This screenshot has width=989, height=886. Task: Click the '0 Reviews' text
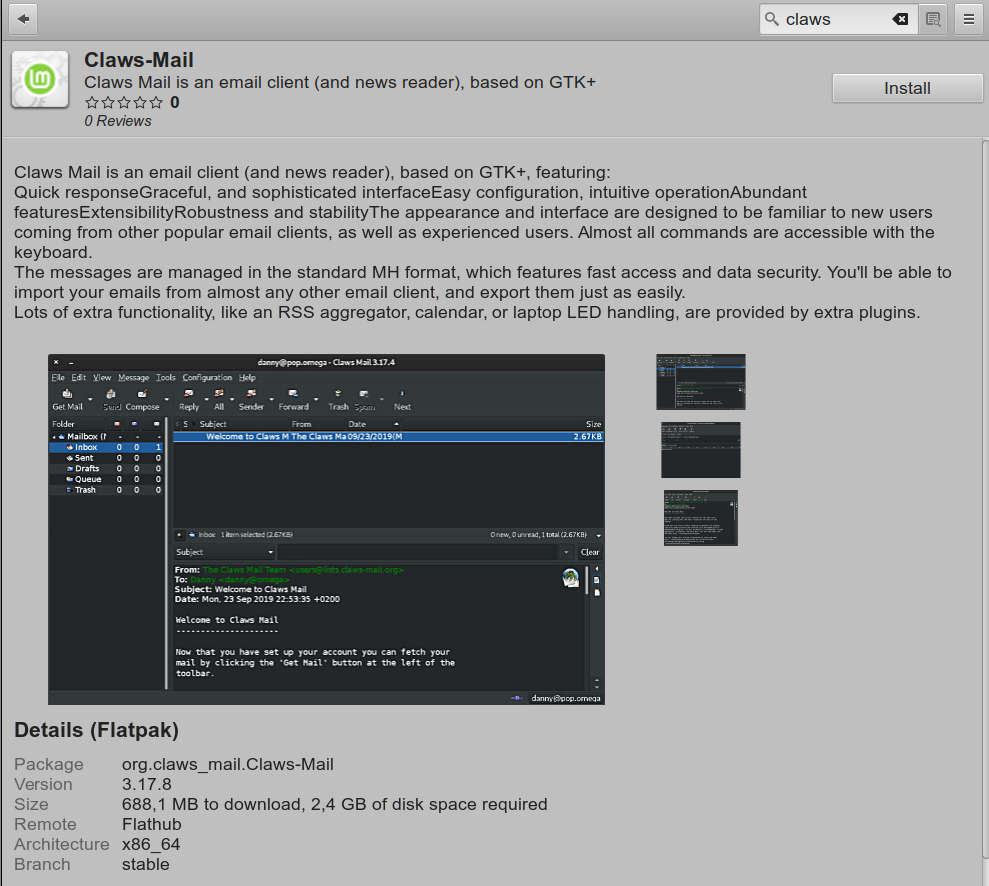tap(118, 121)
